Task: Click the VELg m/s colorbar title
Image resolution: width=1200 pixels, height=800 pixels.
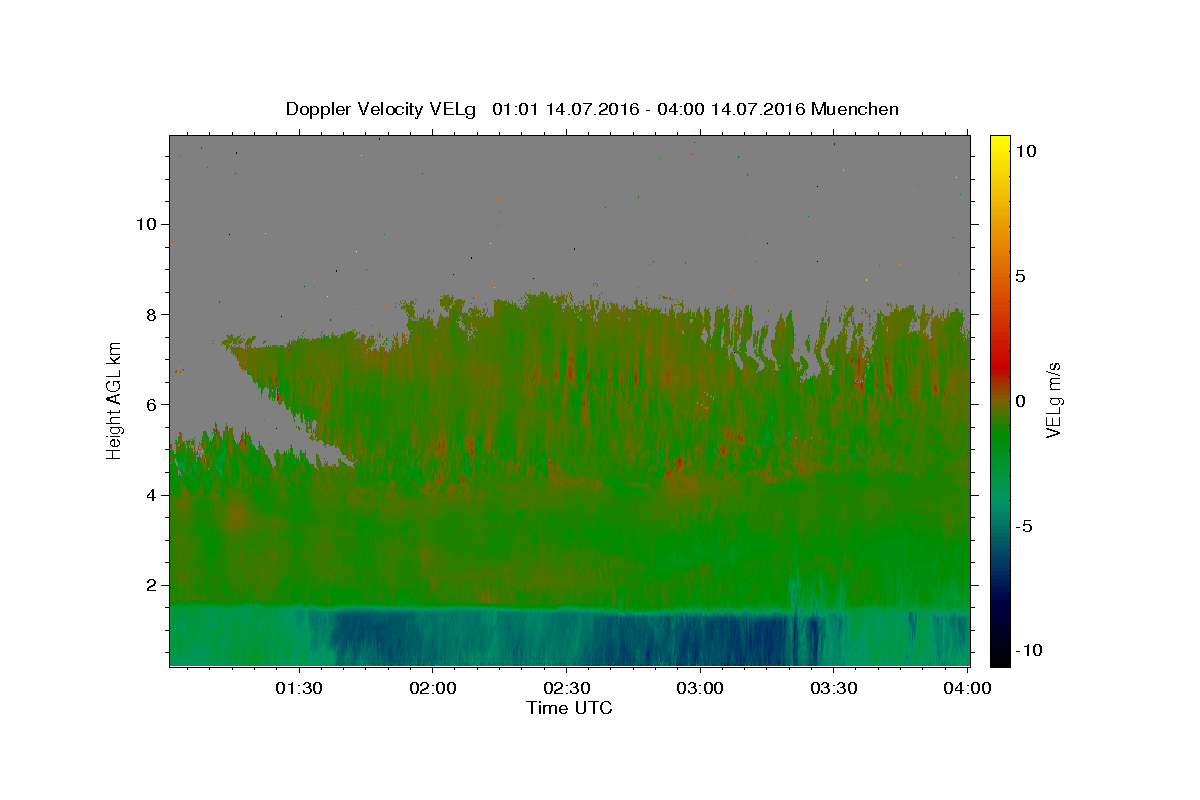Action: coord(1053,400)
